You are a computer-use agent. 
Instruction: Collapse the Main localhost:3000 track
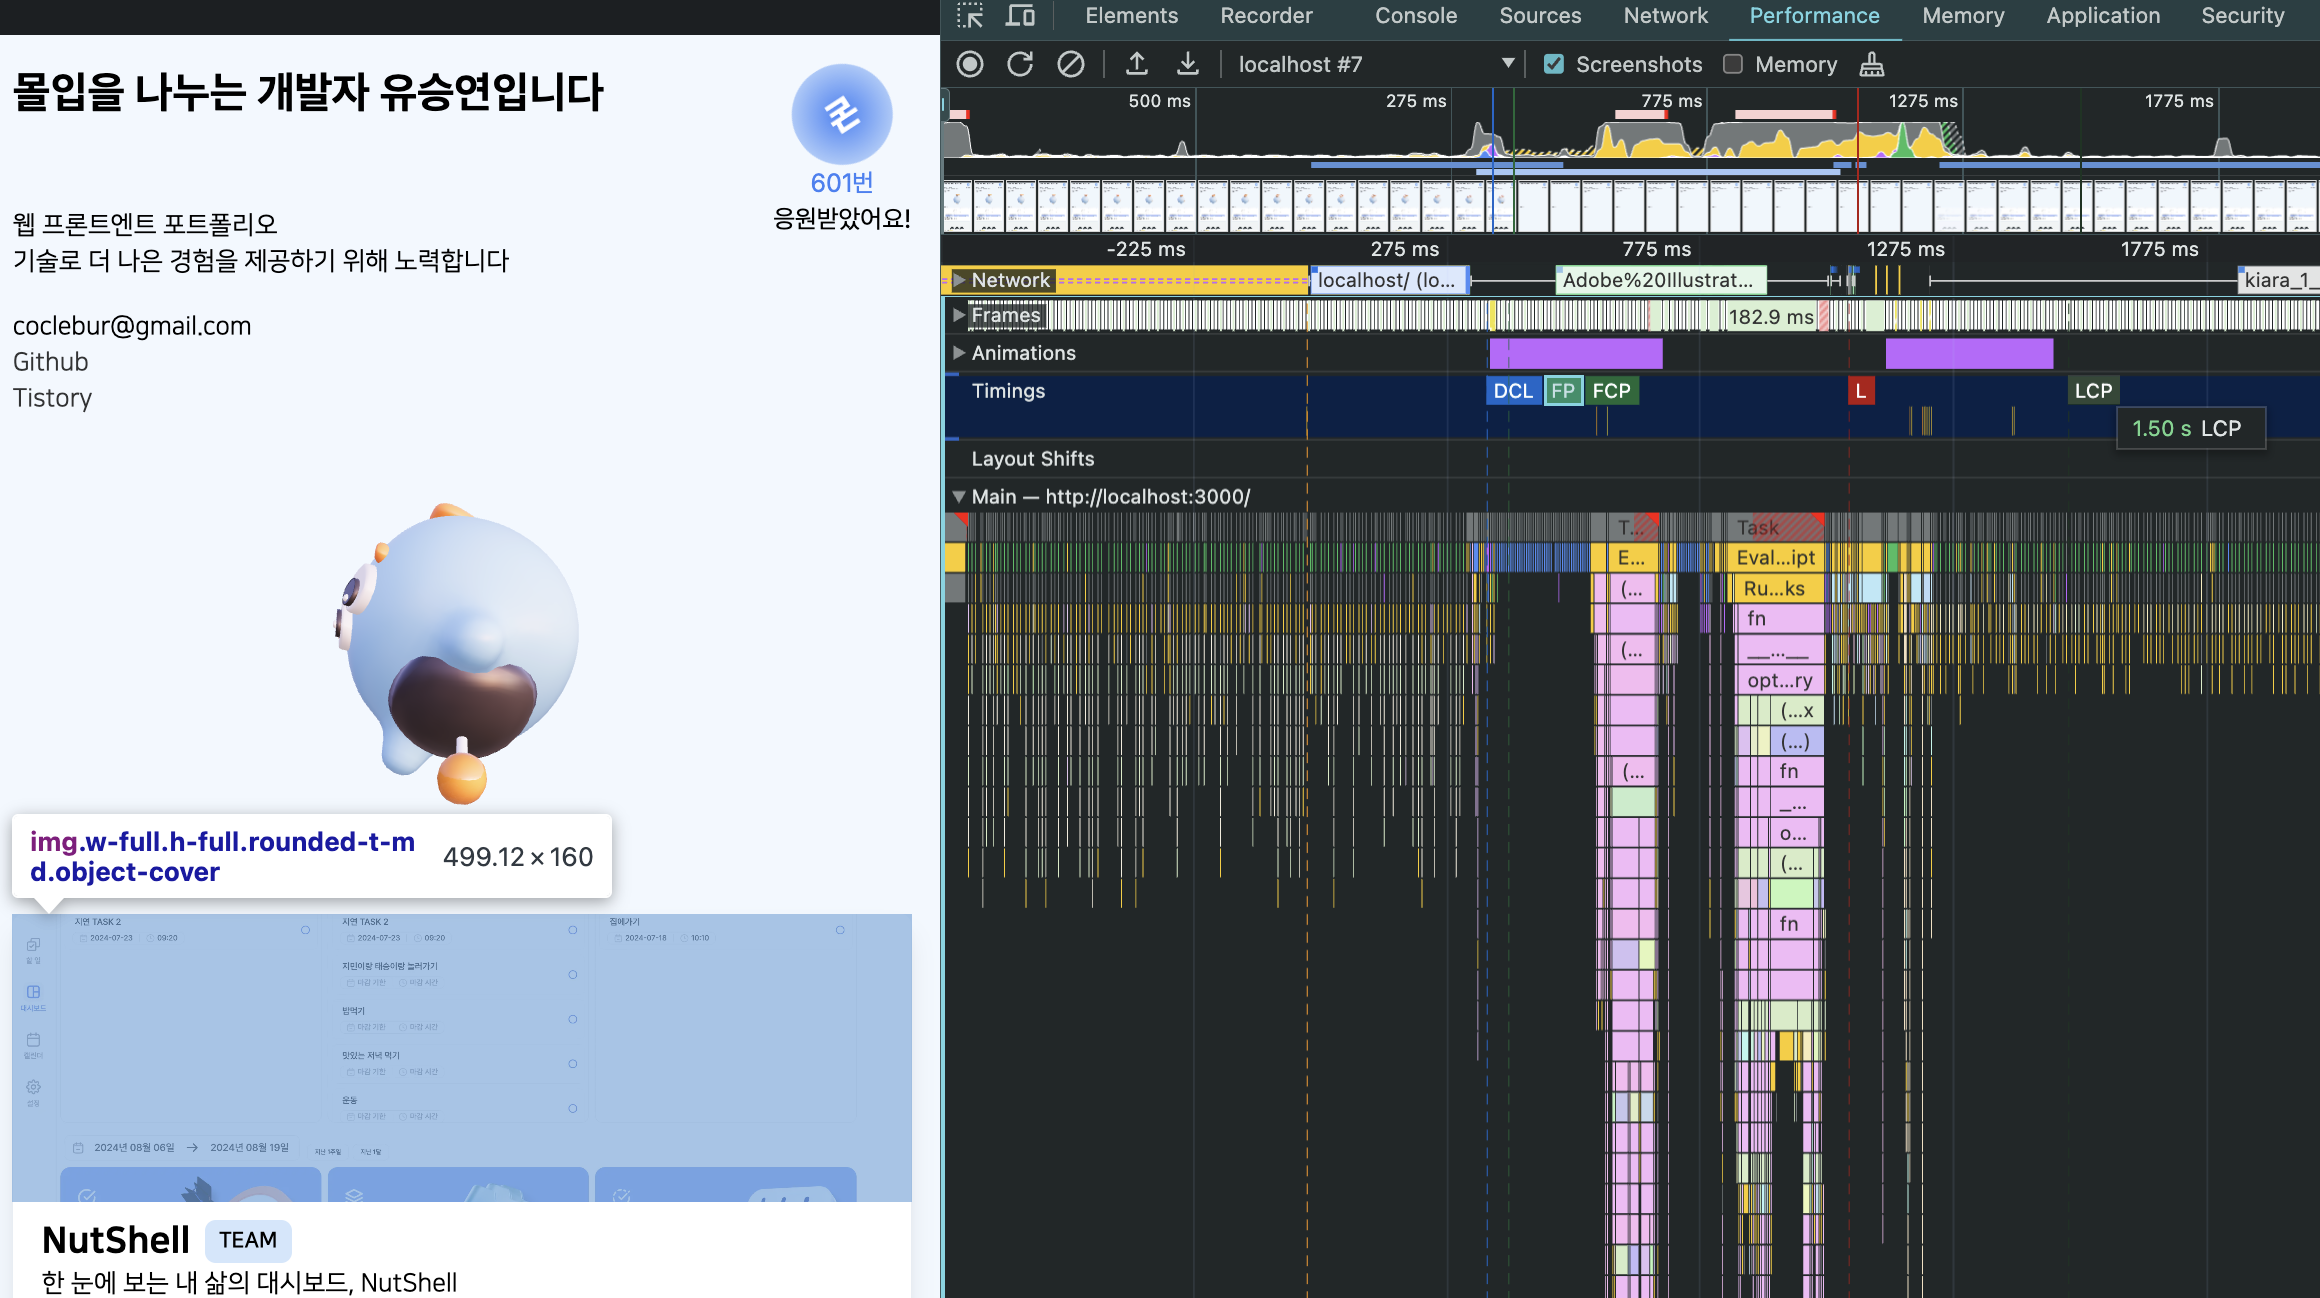(959, 496)
